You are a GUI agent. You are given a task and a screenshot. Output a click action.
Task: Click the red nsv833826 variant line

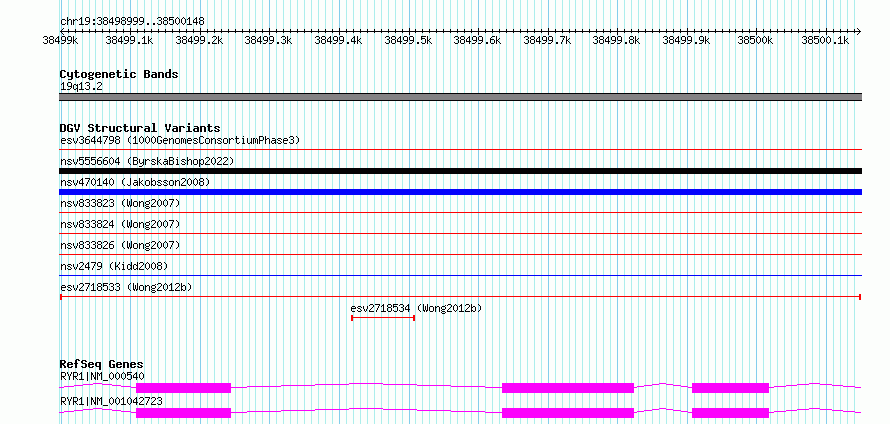(x=460, y=255)
